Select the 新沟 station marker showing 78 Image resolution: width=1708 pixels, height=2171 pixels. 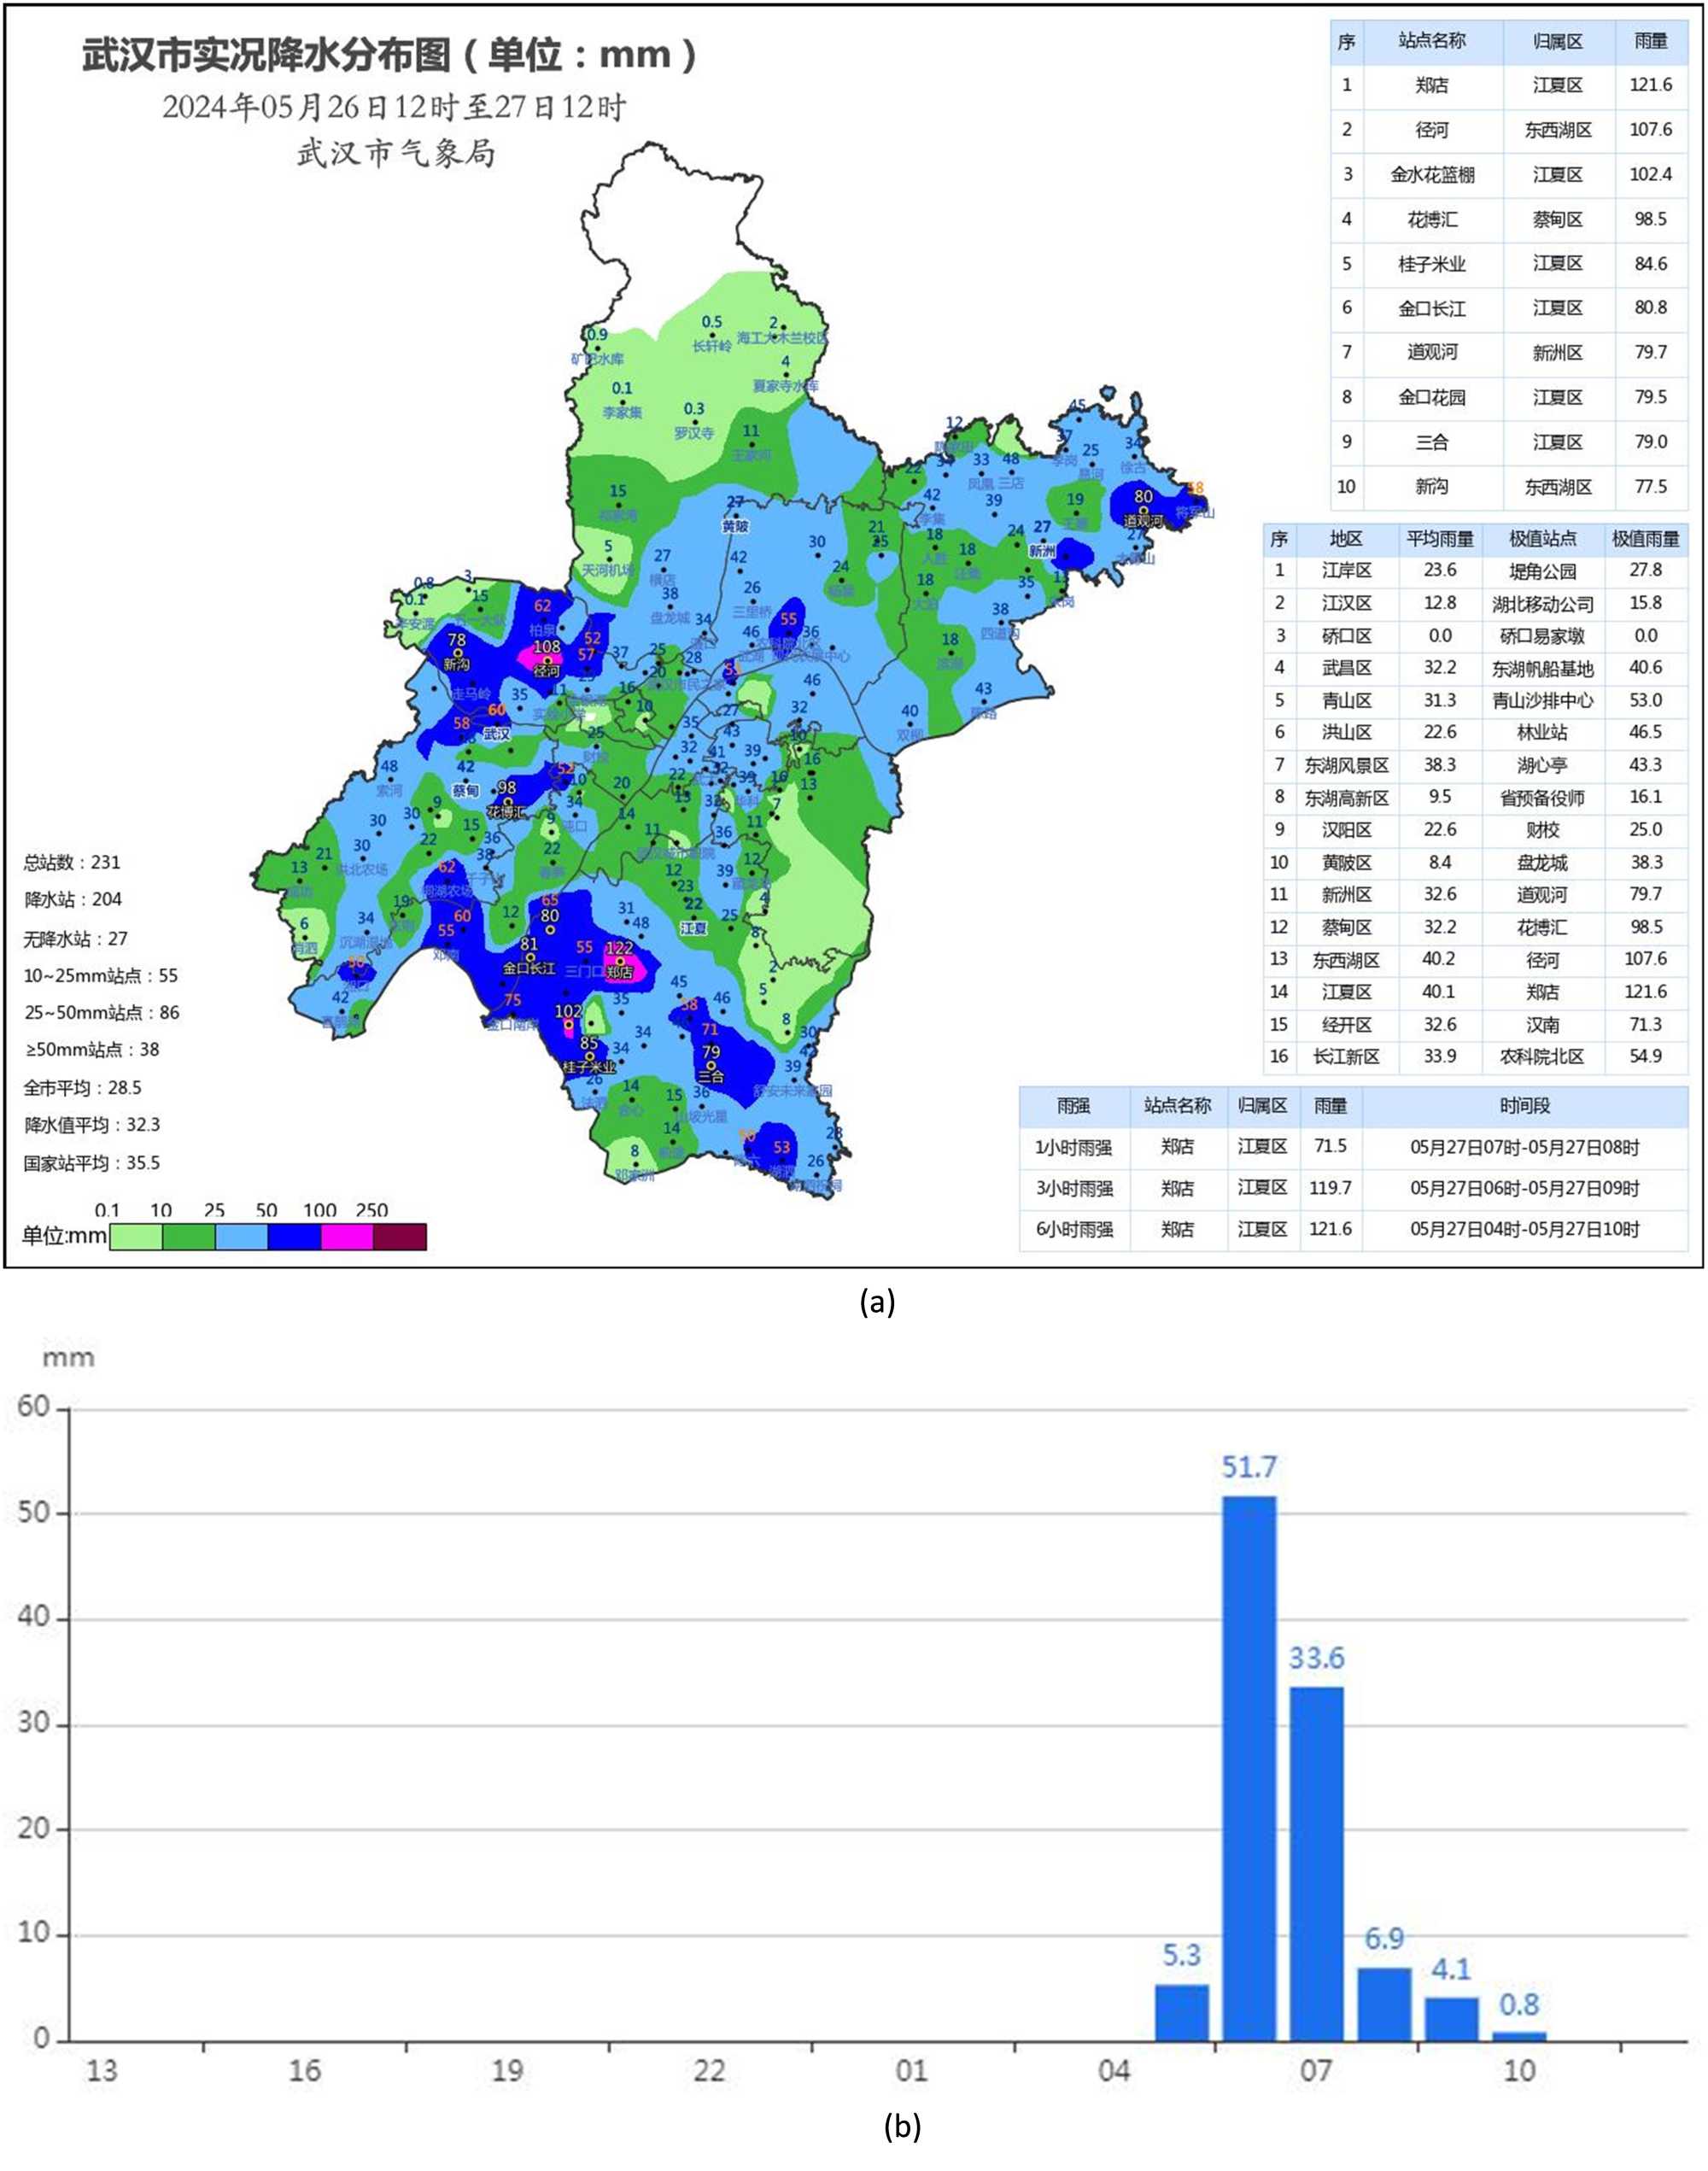(457, 653)
